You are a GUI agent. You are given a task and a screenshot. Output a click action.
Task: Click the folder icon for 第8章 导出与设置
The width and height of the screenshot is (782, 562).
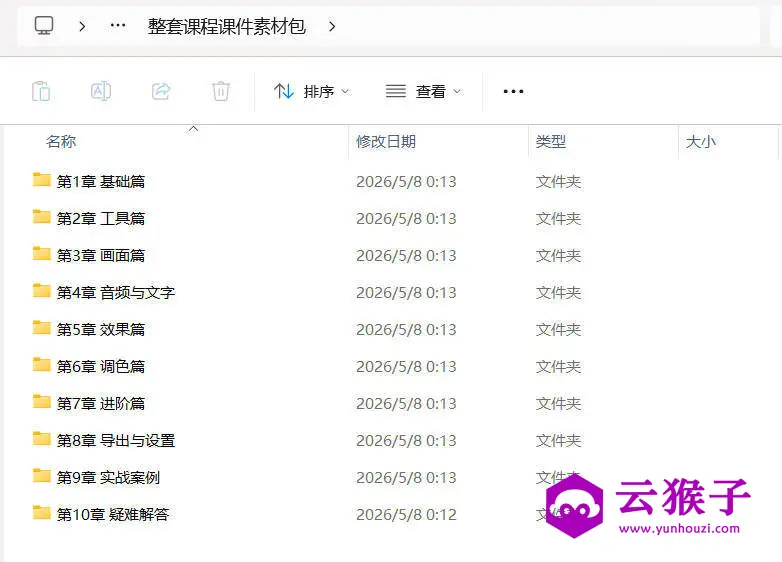41,438
